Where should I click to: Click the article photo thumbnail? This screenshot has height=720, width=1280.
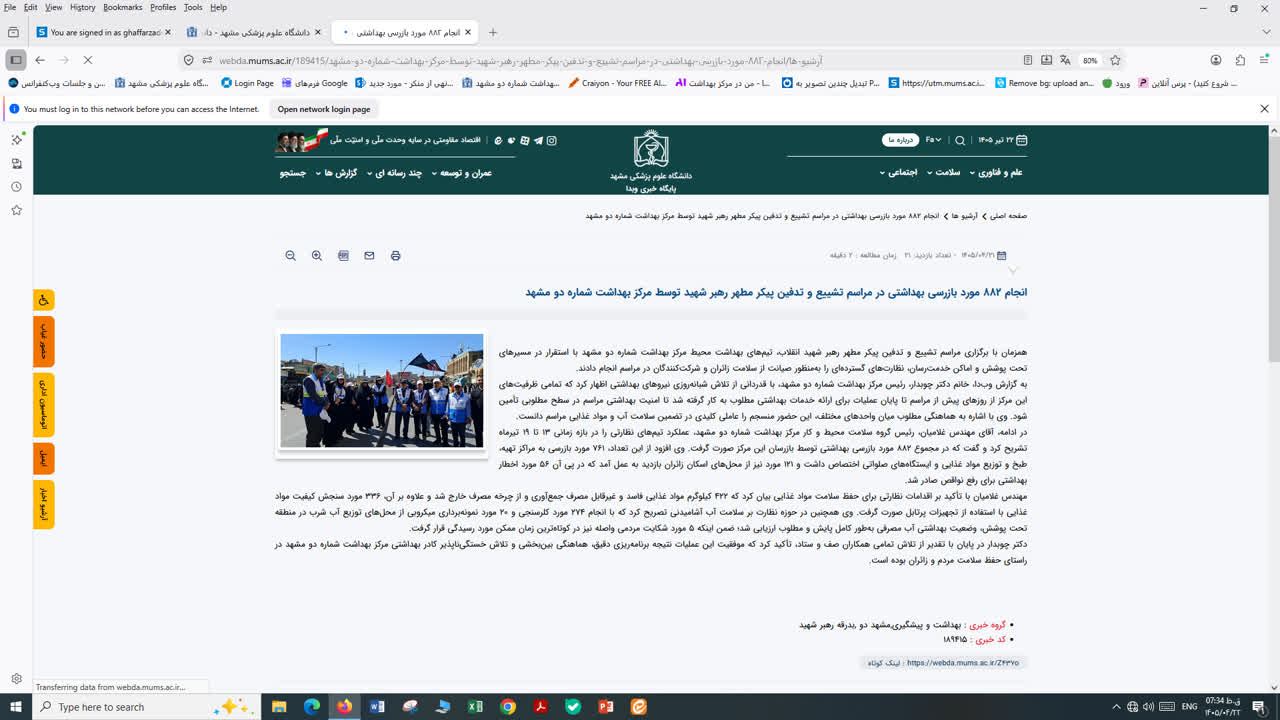(382, 391)
